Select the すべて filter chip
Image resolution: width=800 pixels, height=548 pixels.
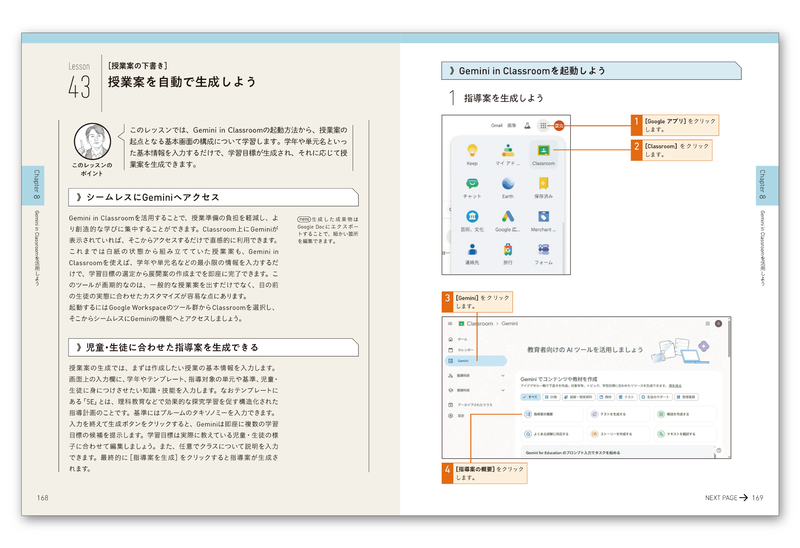530,396
